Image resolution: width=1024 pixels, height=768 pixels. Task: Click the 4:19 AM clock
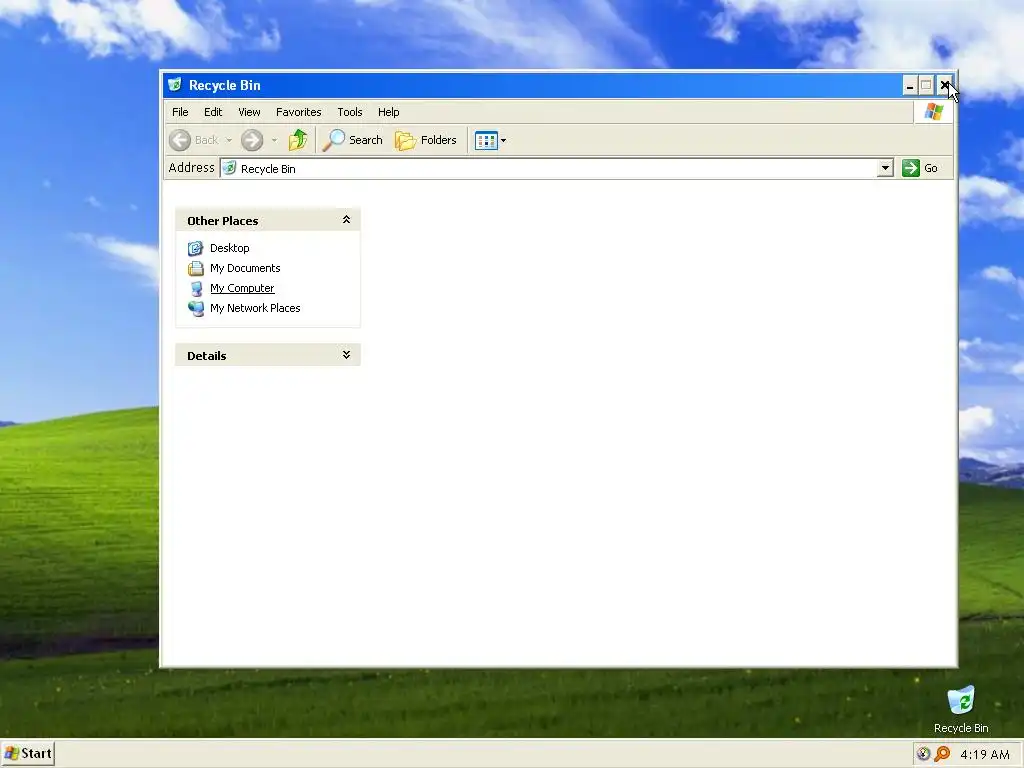click(985, 754)
